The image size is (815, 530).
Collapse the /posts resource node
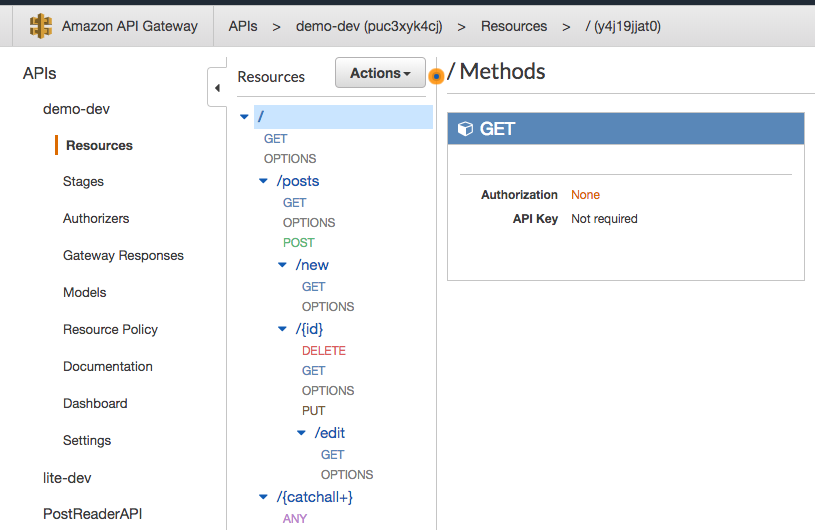(264, 181)
